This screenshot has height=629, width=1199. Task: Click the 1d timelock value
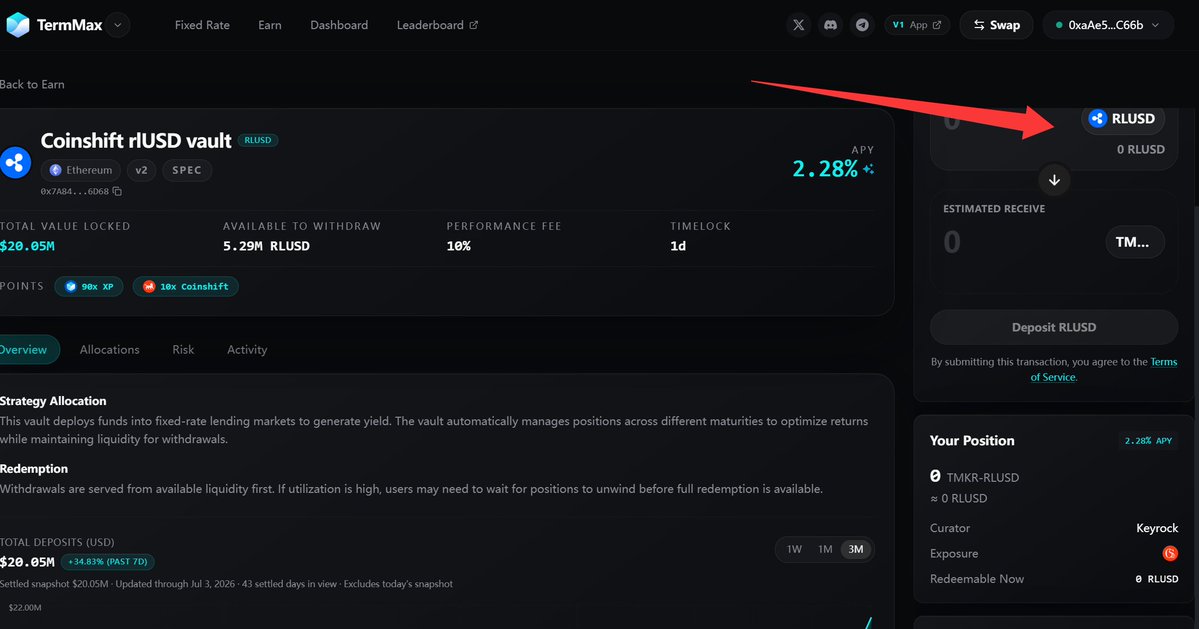[677, 246]
